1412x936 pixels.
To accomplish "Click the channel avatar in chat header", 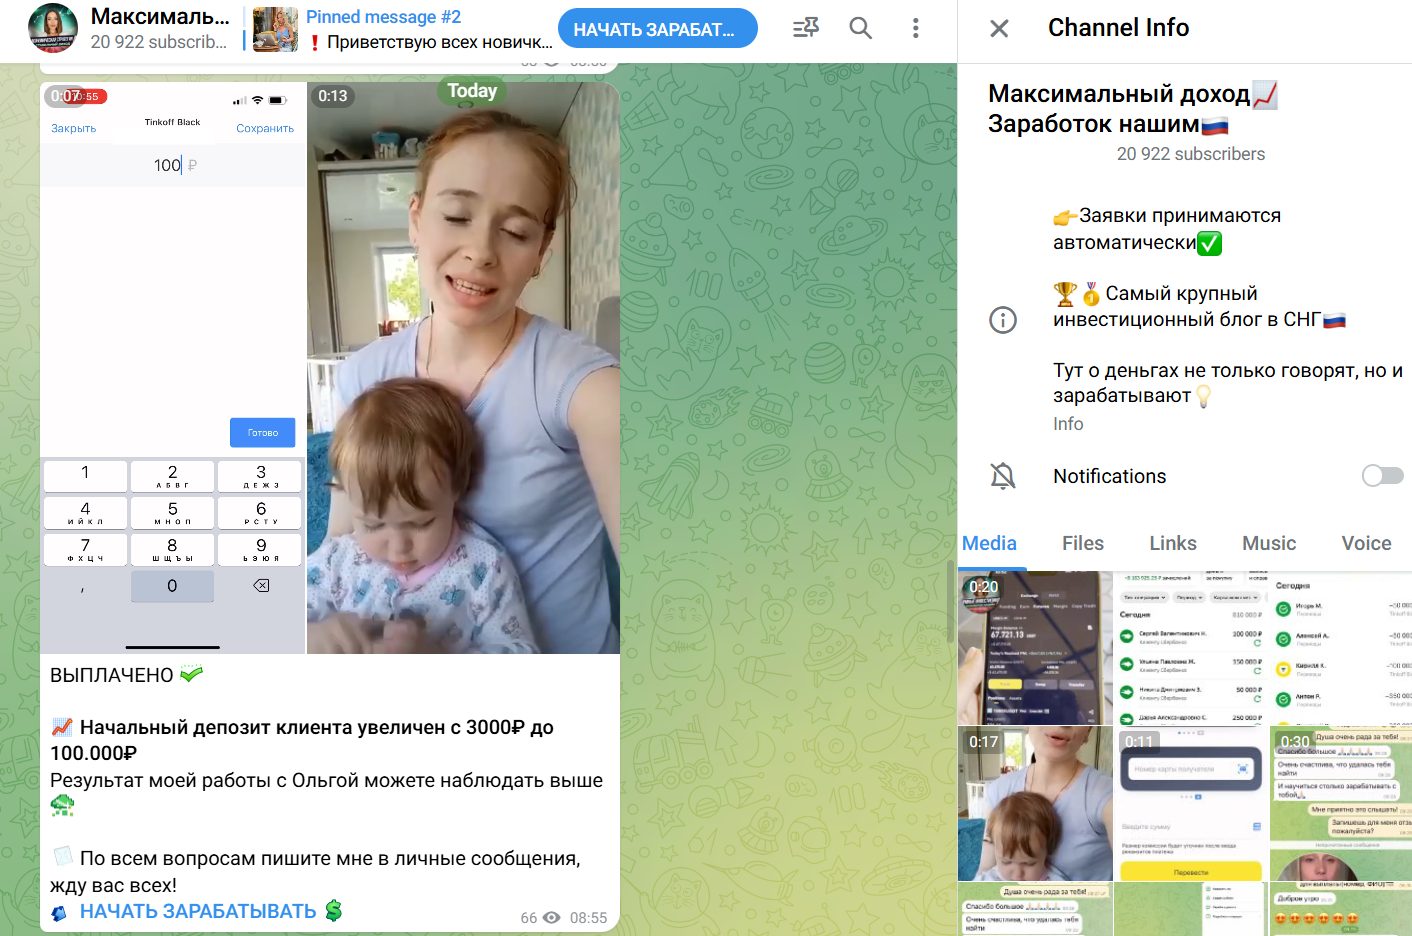I will click(53, 28).
